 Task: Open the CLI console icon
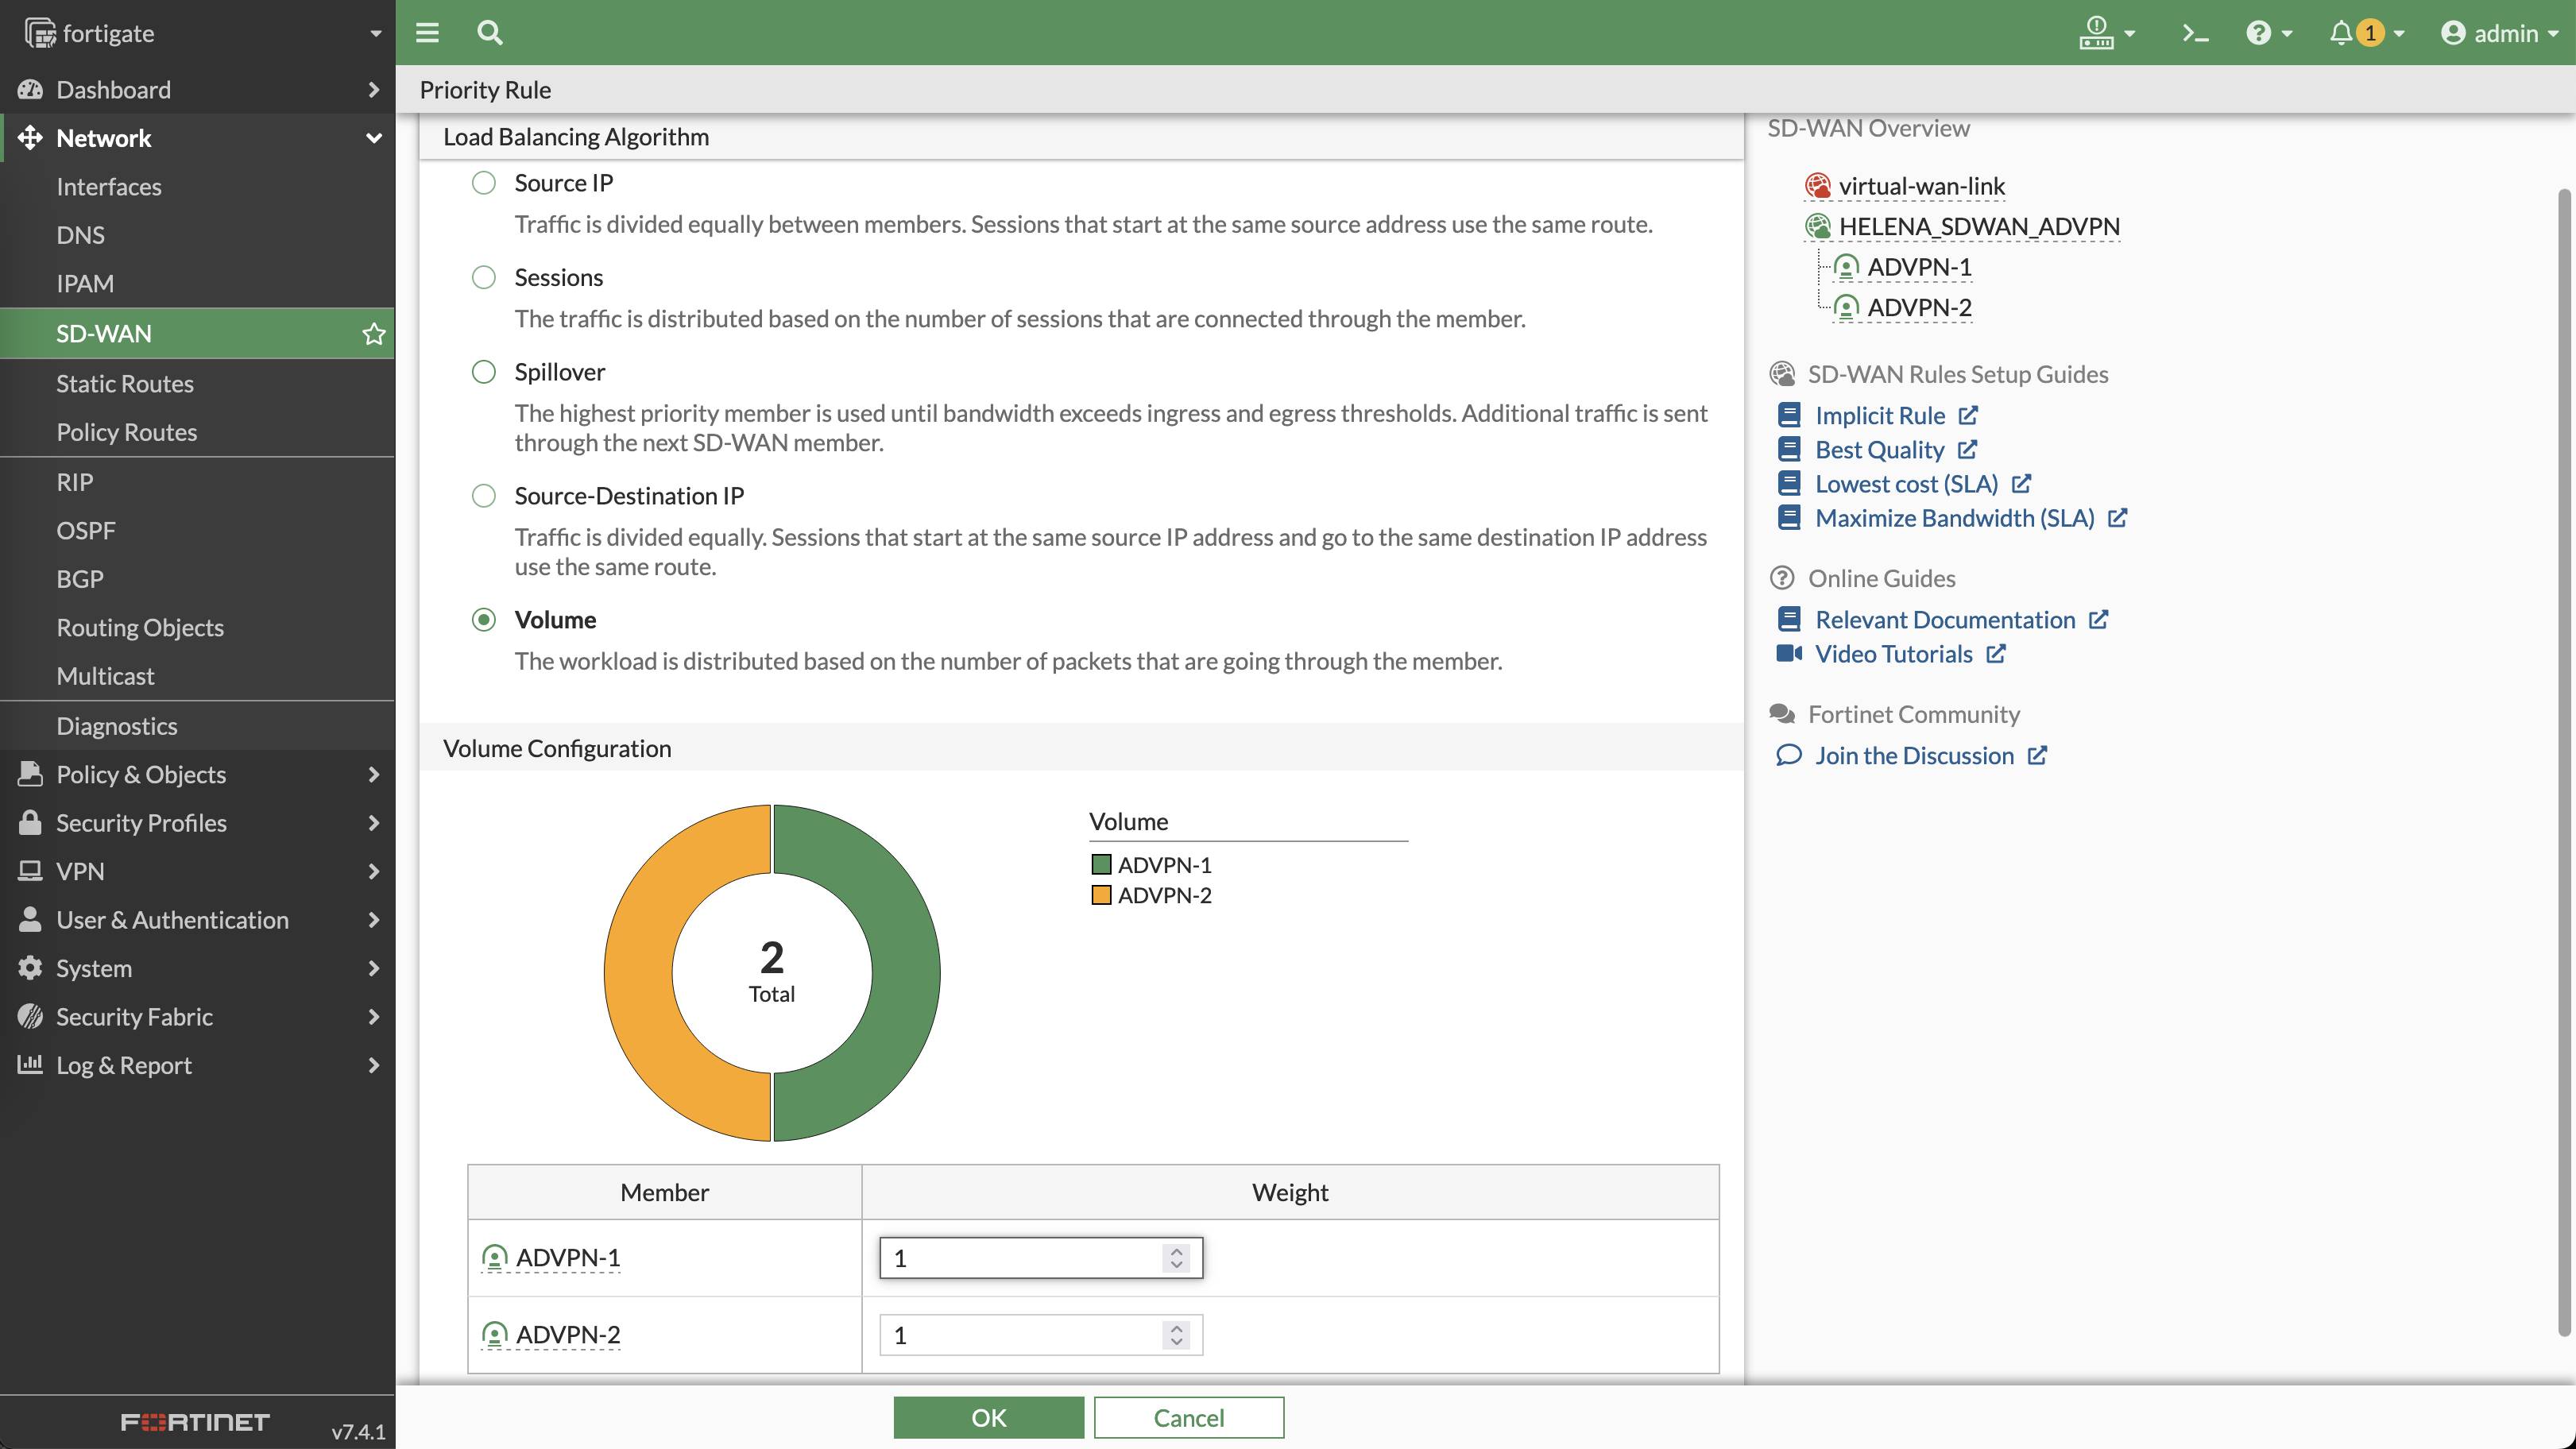pos(2194,33)
